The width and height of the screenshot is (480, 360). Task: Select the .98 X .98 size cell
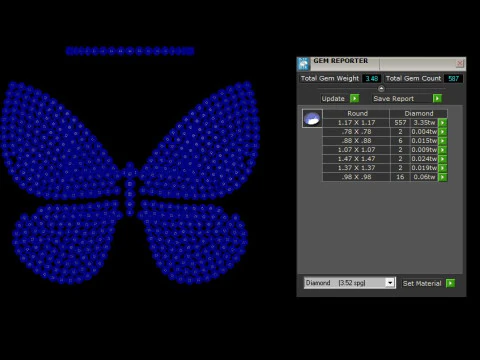coord(356,177)
